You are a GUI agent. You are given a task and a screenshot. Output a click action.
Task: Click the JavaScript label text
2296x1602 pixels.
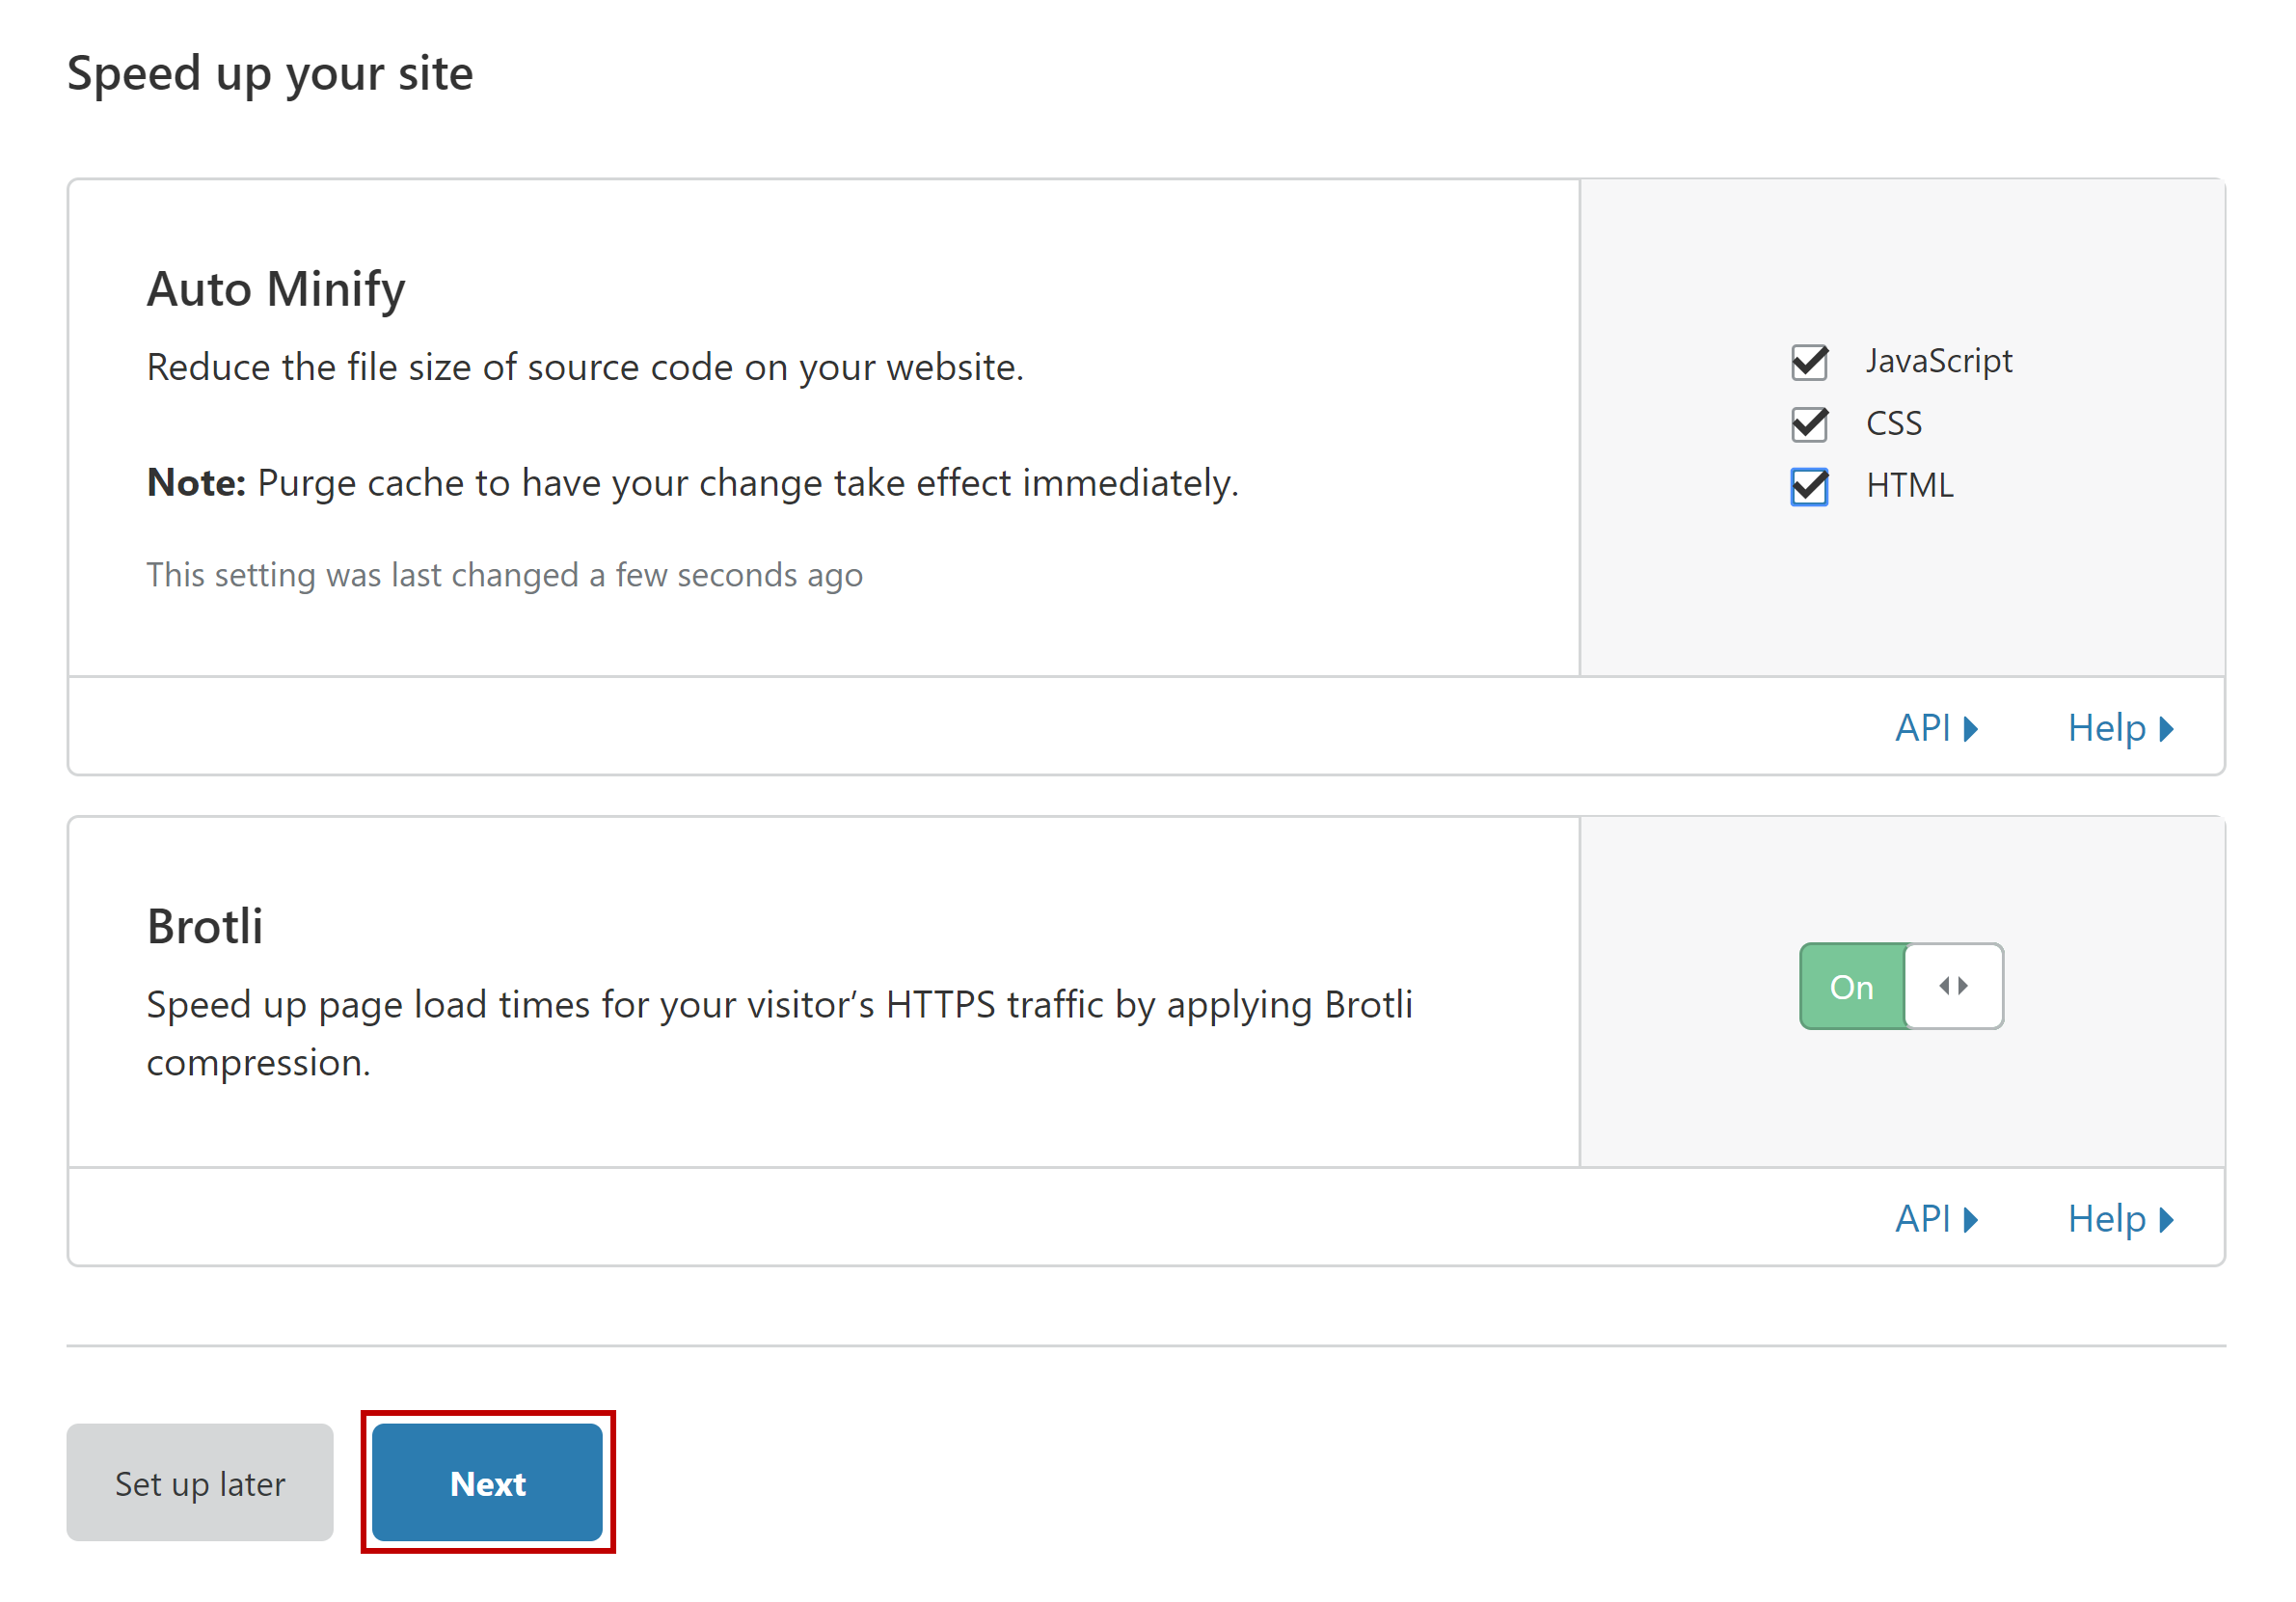tap(1938, 361)
